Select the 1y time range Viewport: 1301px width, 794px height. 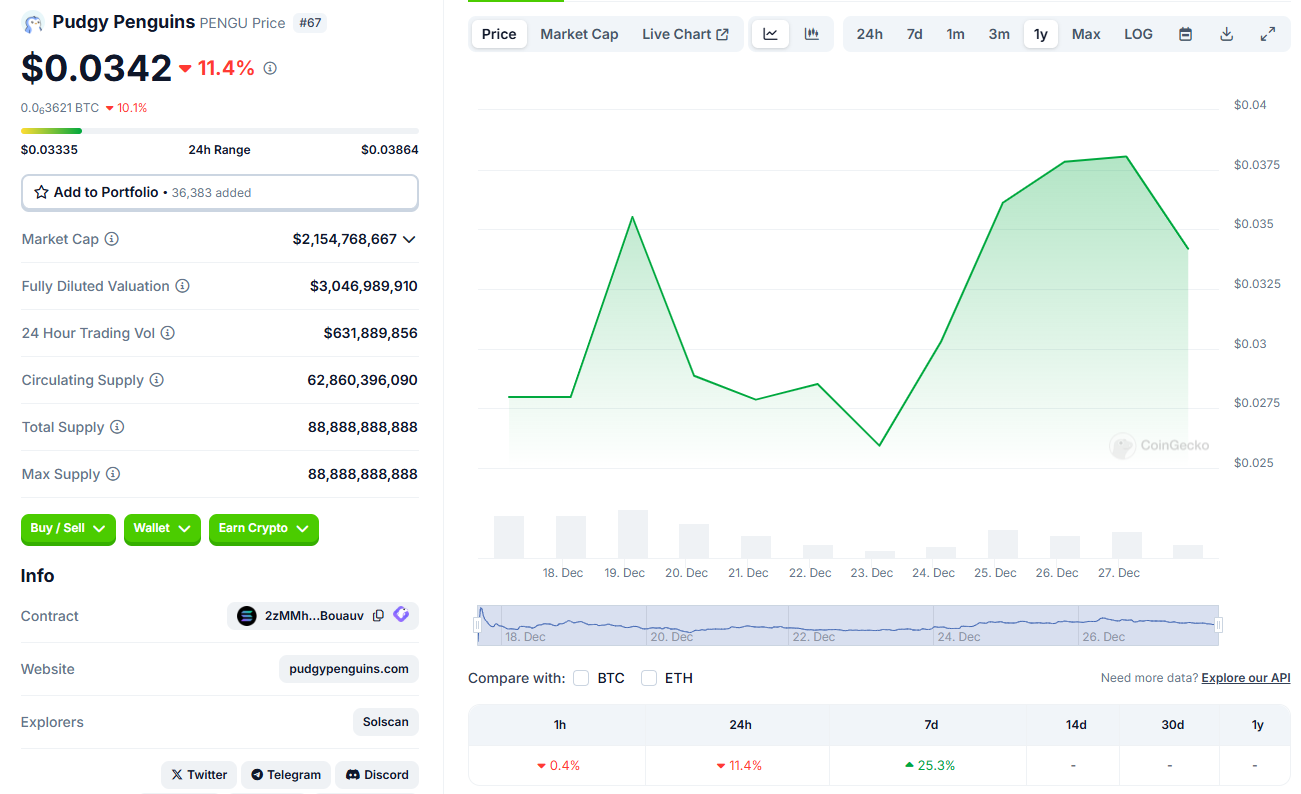[1041, 34]
